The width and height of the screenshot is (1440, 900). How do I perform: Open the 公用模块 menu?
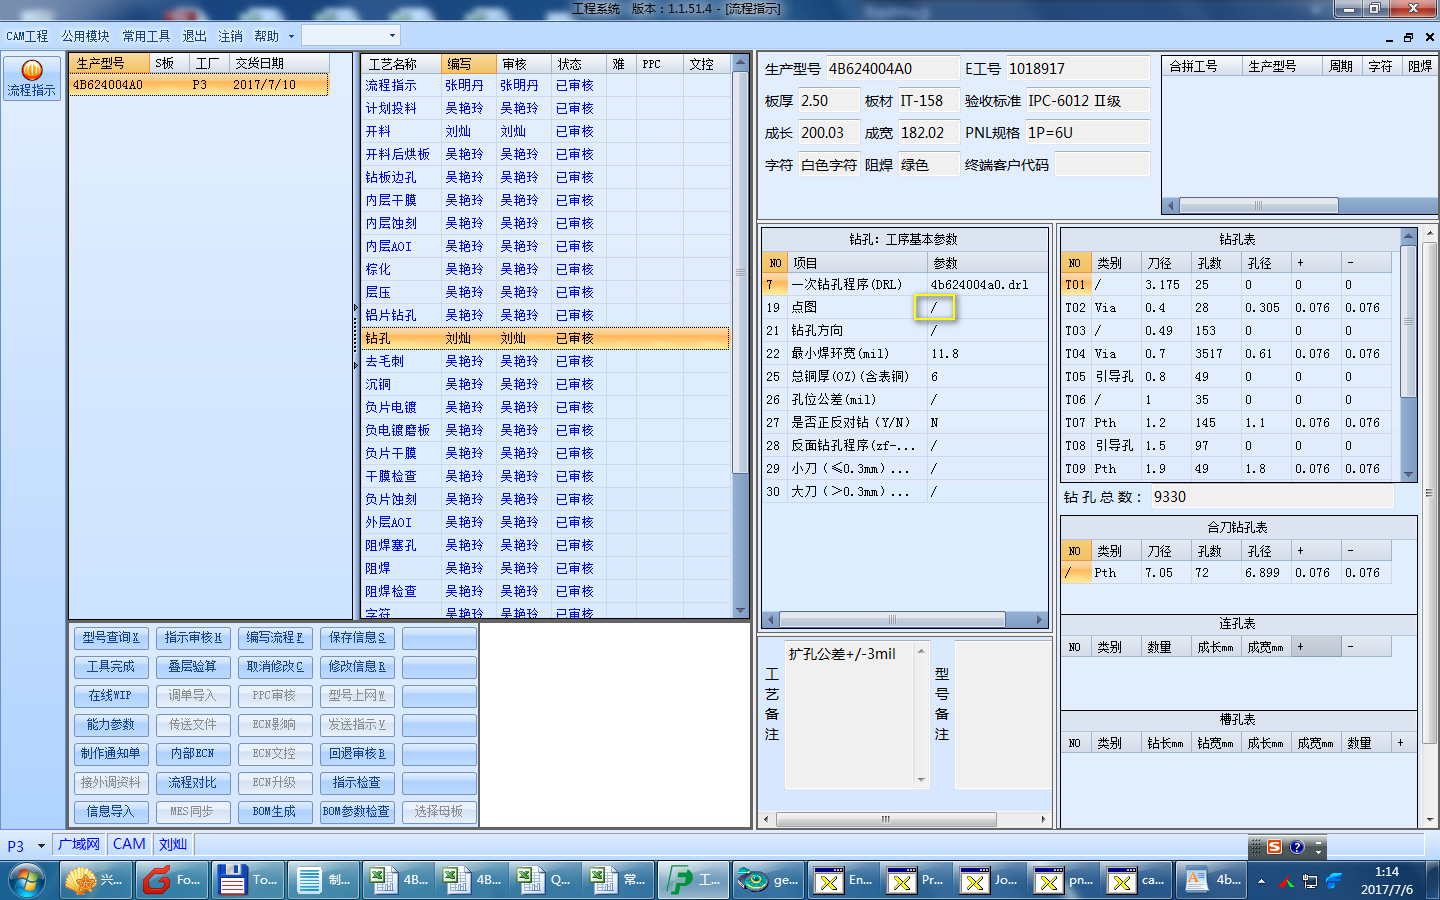click(x=85, y=36)
